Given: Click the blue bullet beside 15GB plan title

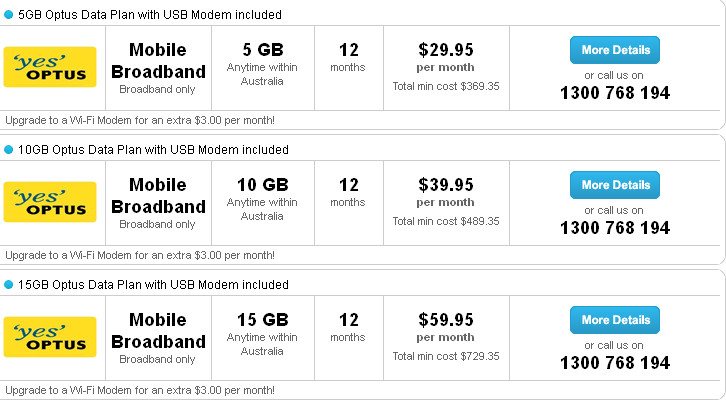Looking at the screenshot, I should point(8,285).
